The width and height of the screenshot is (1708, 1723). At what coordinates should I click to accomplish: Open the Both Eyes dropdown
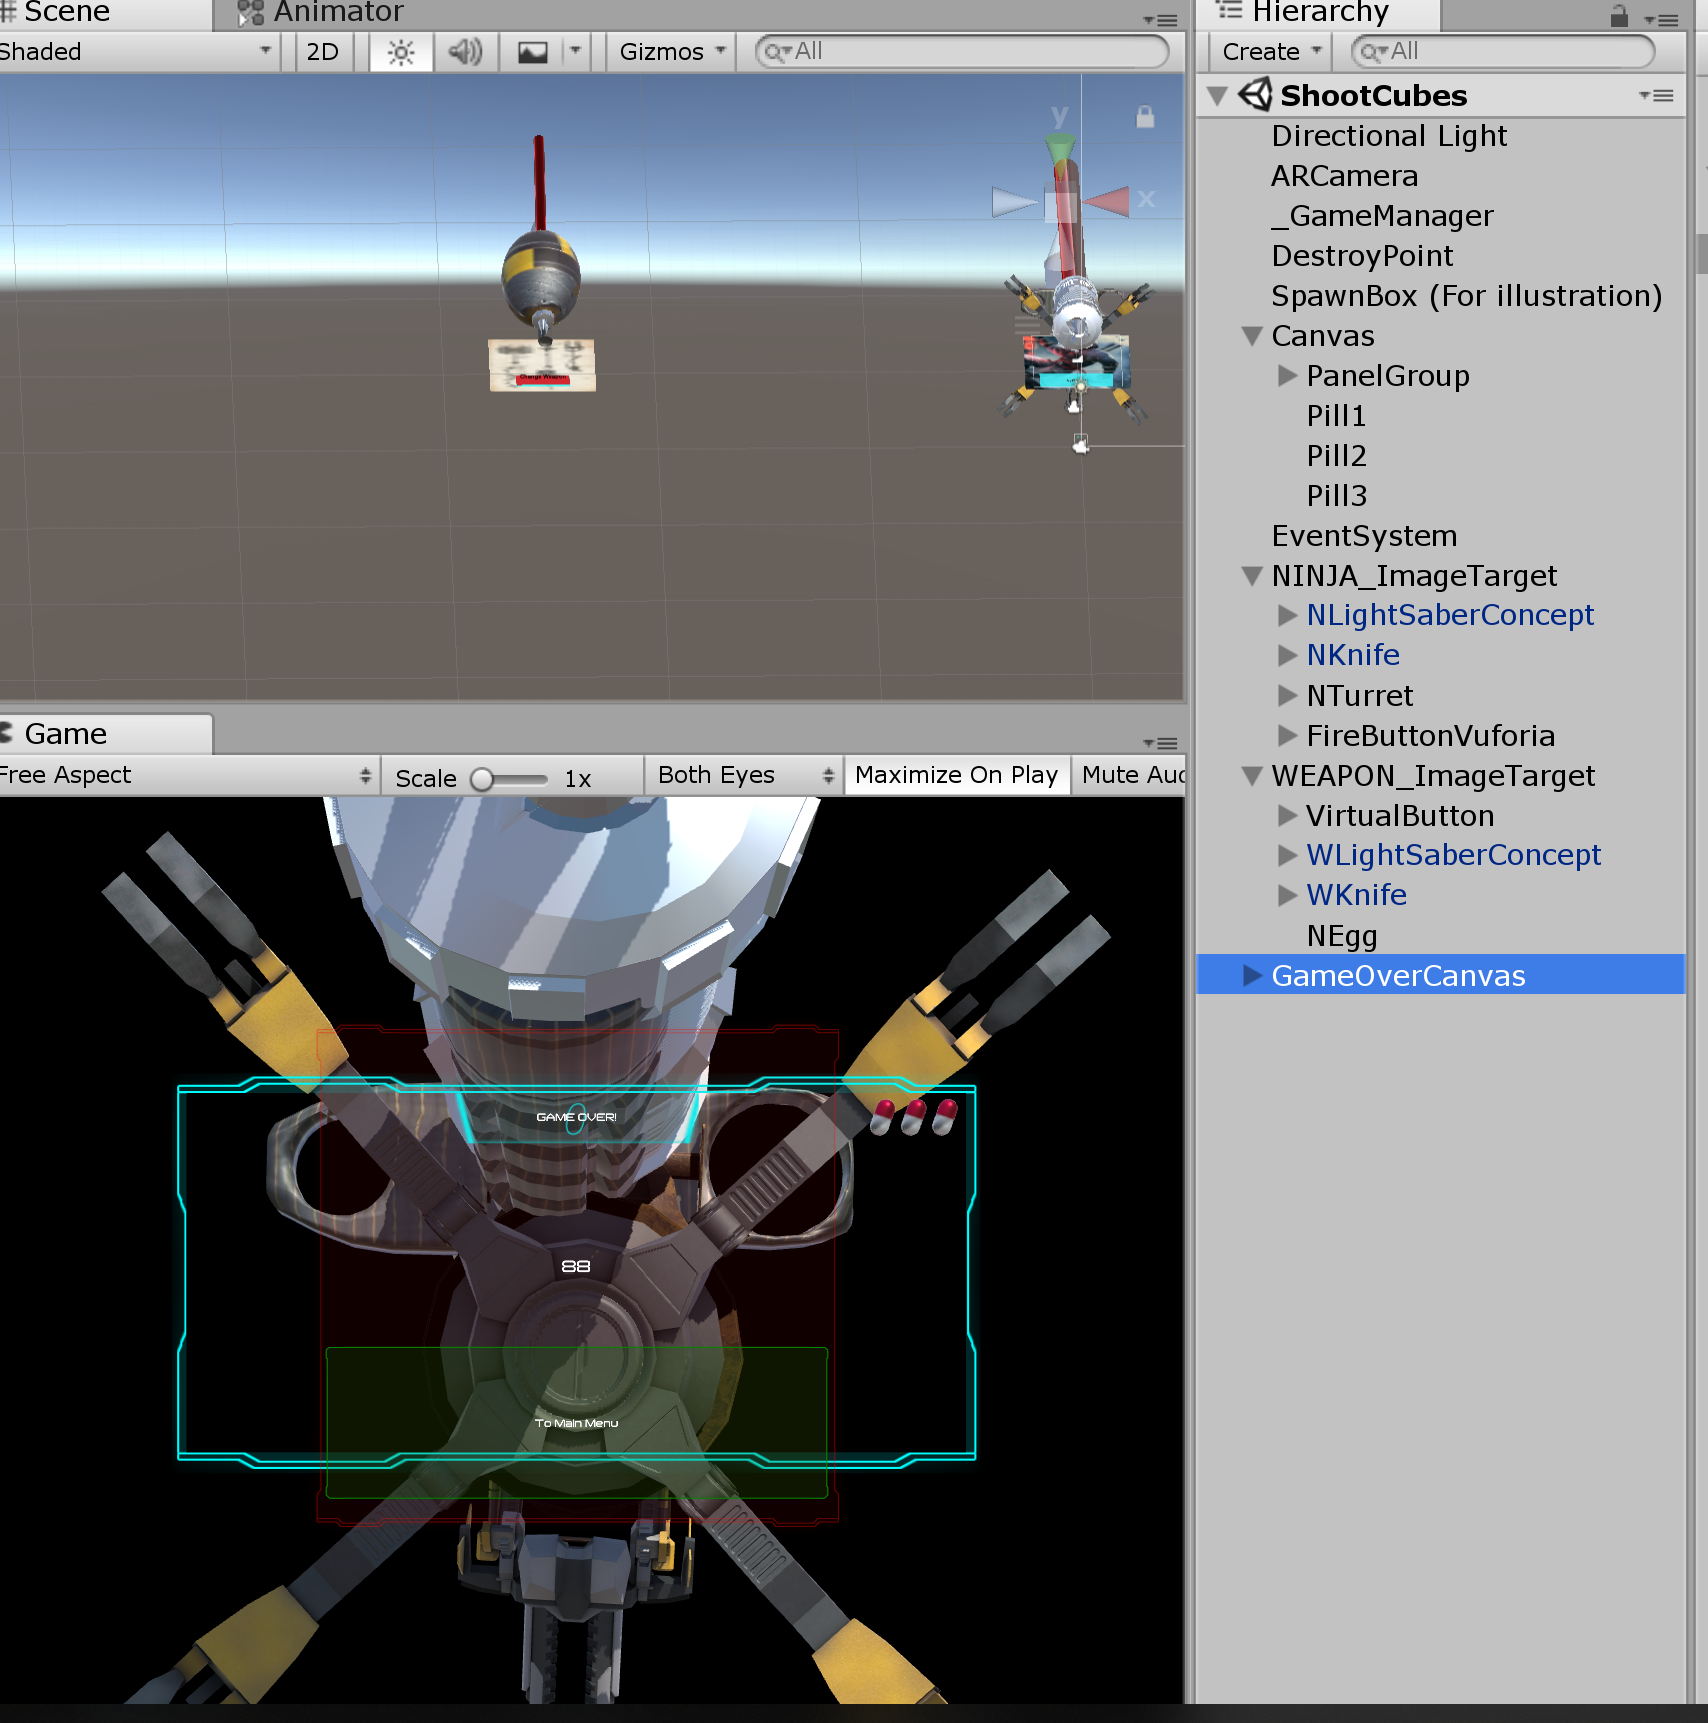(745, 775)
